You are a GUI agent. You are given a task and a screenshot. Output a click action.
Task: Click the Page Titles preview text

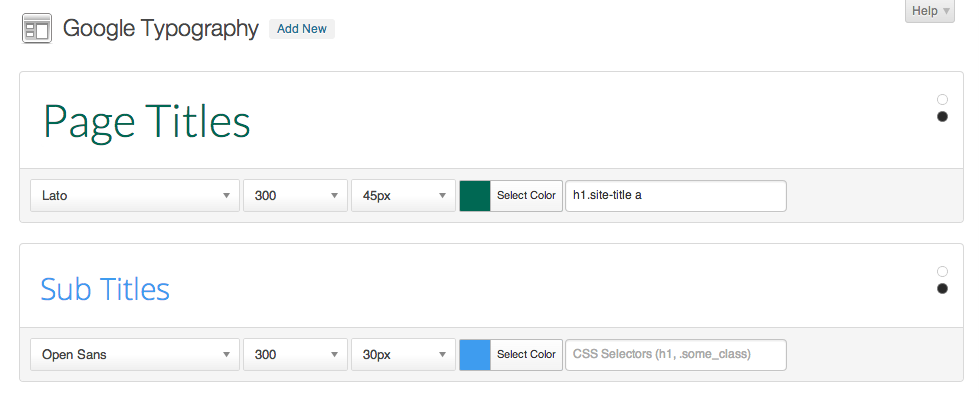point(147,122)
